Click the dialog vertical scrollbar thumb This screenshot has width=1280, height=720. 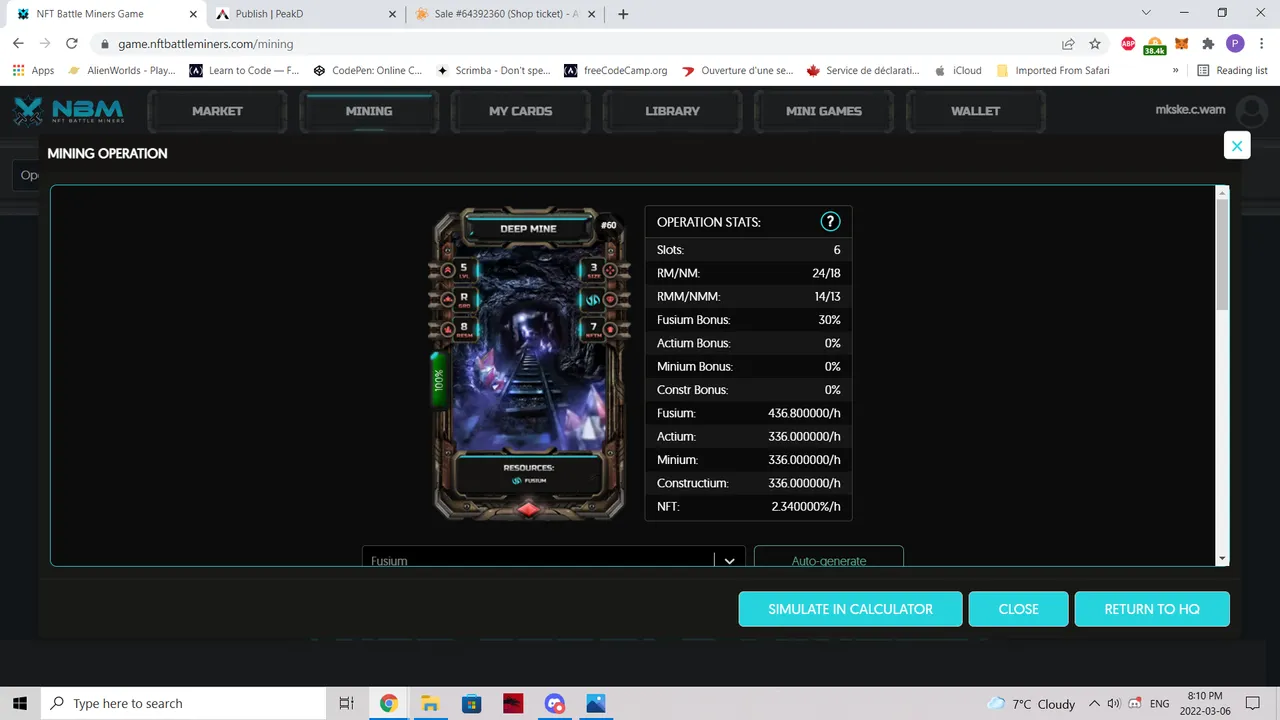pos(1222,255)
